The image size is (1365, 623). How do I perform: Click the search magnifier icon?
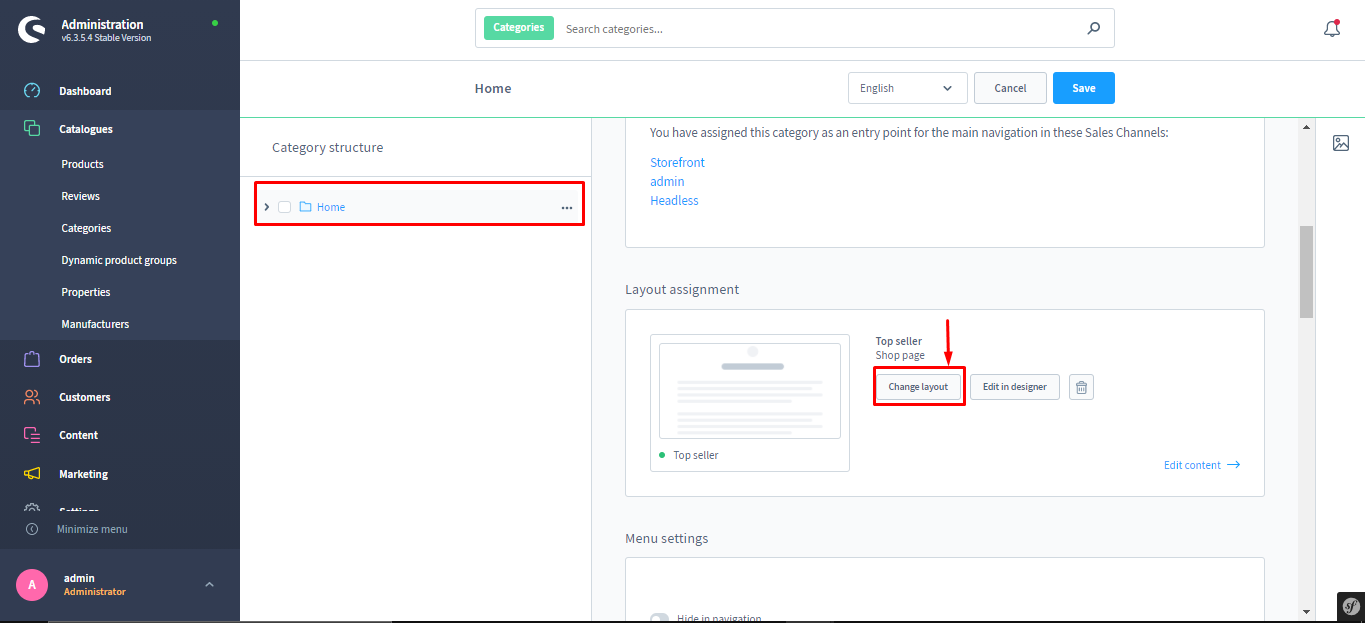pyautogui.click(x=1093, y=29)
